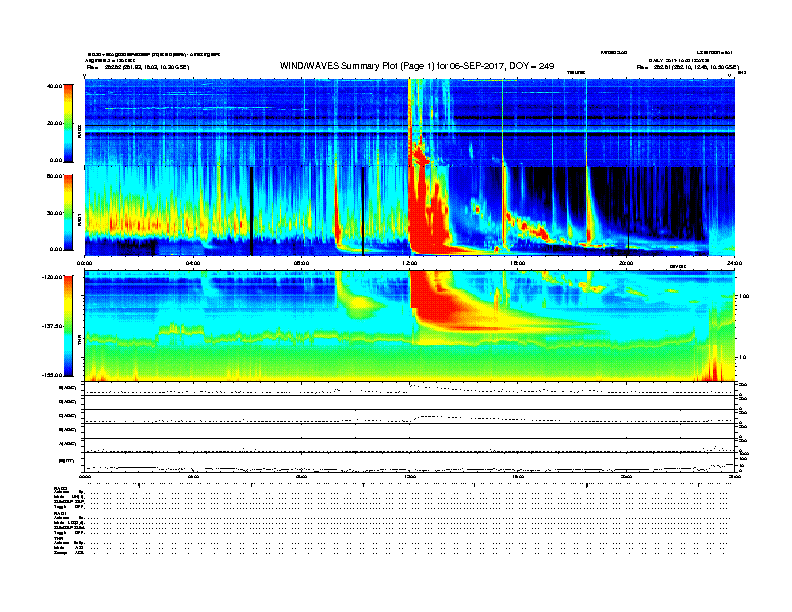Click the 12:00 label under the bottom line panel
Screen dimensions: 792x612
[410, 476]
